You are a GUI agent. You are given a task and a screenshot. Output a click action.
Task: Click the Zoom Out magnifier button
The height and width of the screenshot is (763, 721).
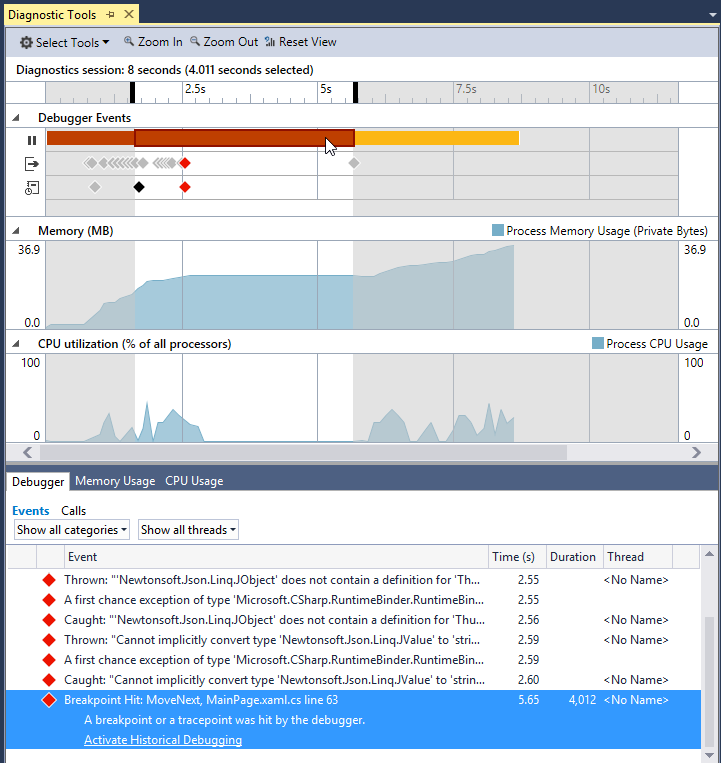coord(224,42)
